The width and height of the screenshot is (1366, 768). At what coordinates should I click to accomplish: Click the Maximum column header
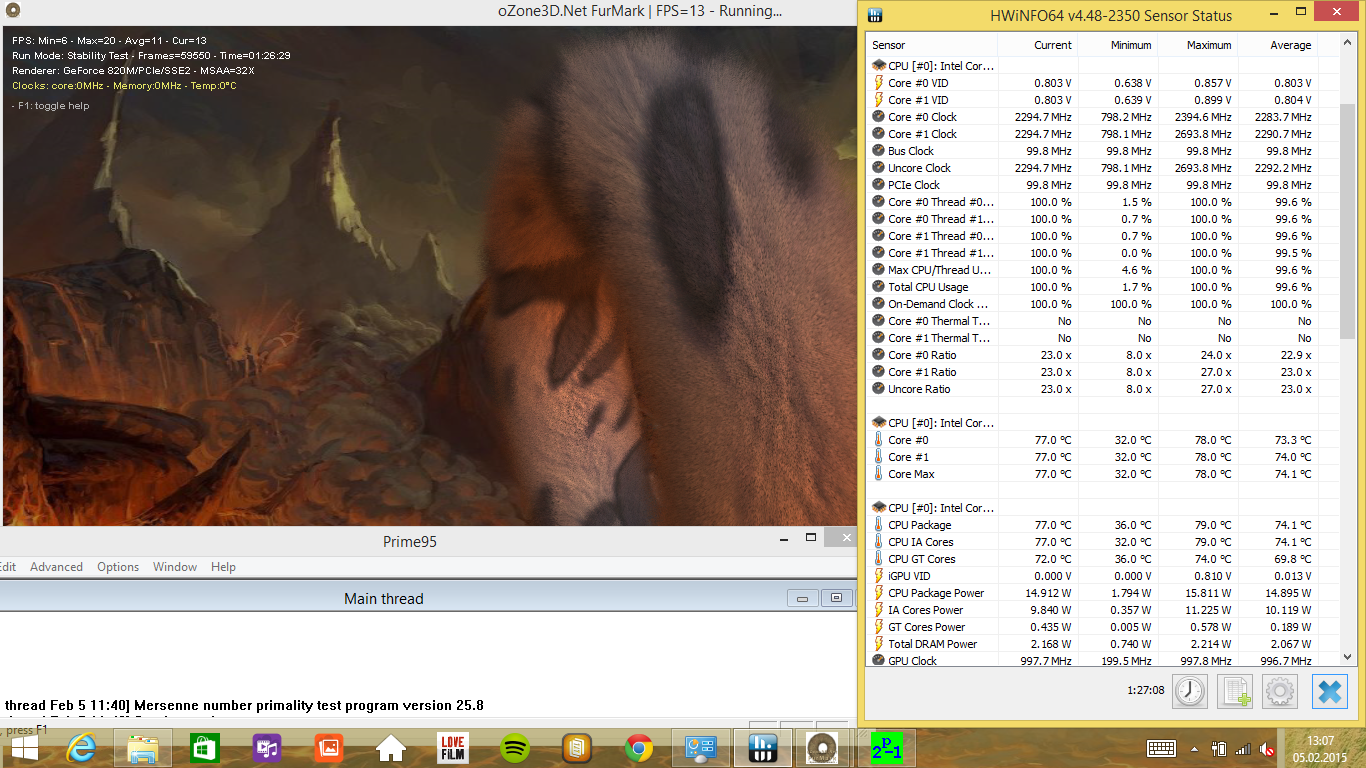tap(1198, 45)
